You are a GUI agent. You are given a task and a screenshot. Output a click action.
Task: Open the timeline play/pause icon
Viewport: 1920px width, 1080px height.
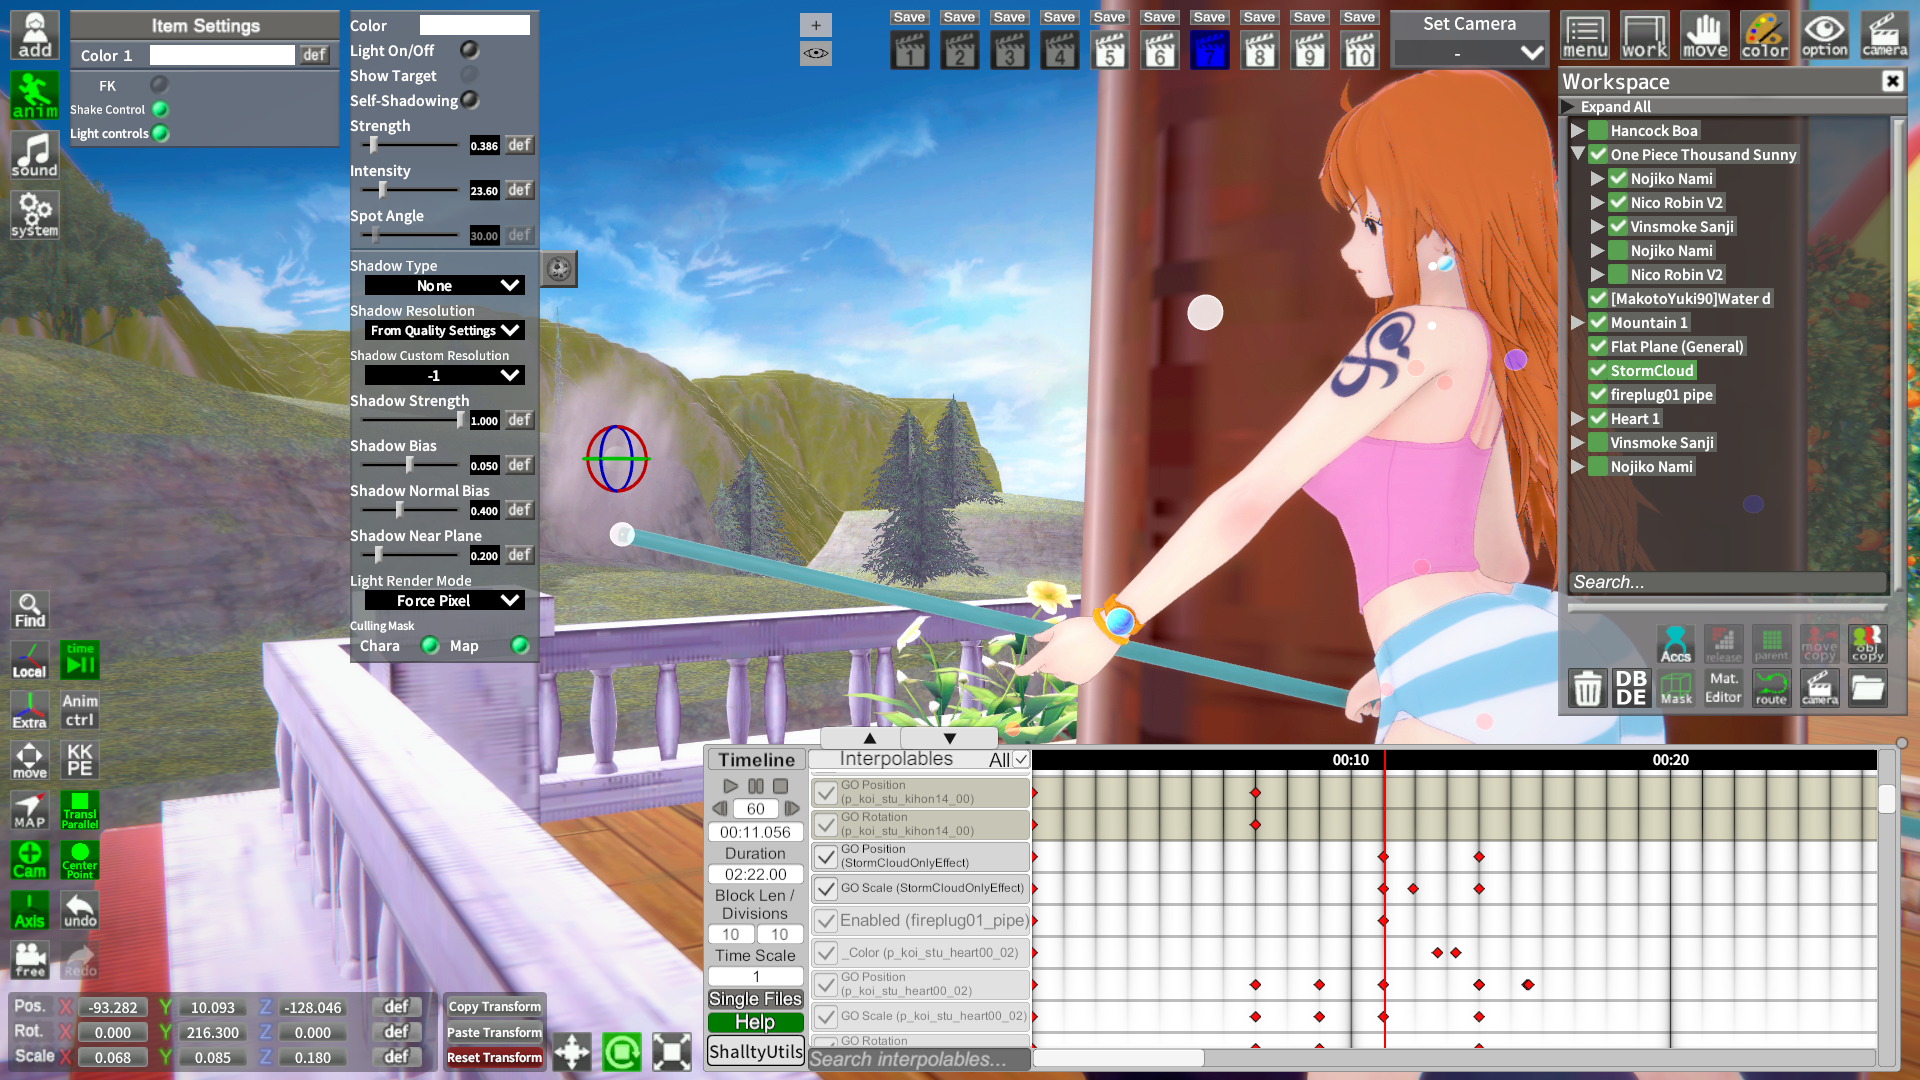80,660
